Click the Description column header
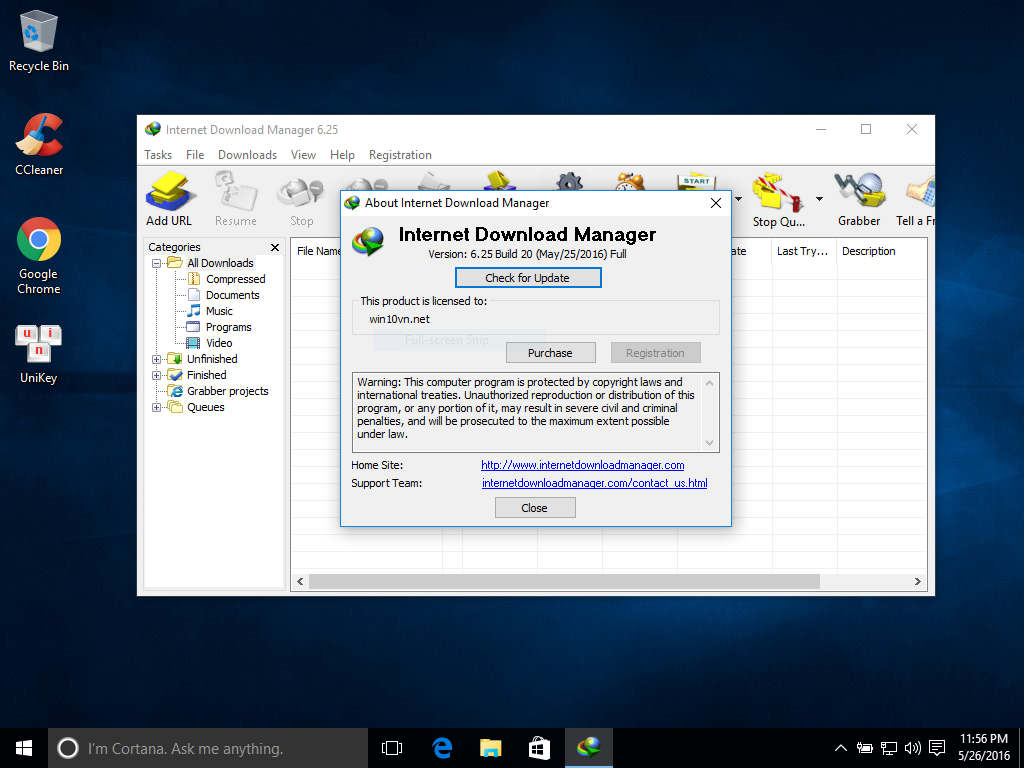The height and width of the screenshot is (768, 1024). [882, 251]
